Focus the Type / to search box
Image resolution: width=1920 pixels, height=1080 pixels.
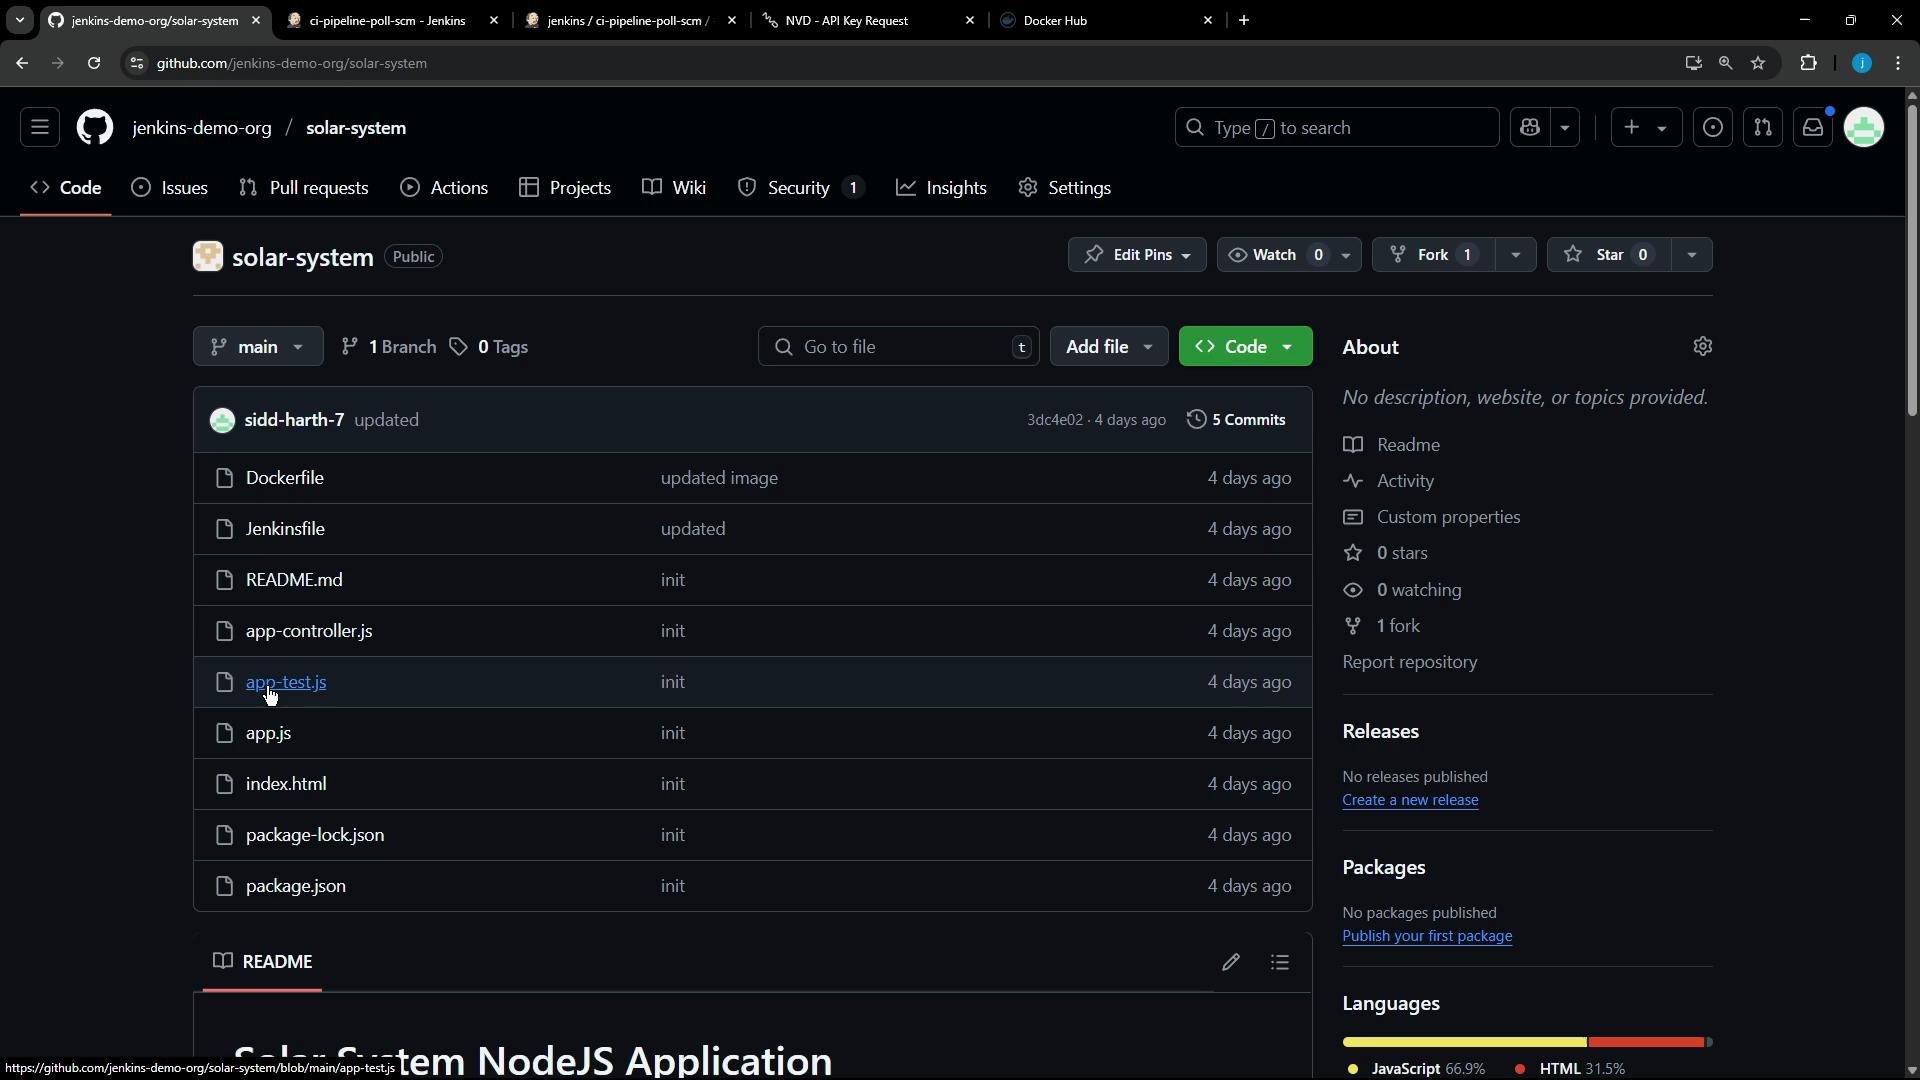(x=1337, y=128)
